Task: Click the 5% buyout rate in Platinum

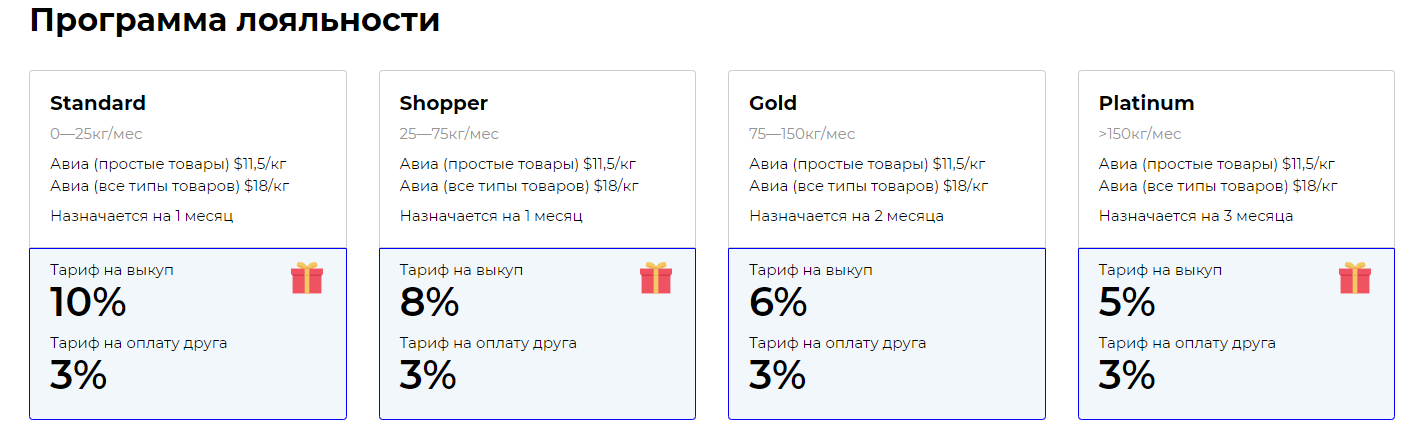Action: 1127,302
